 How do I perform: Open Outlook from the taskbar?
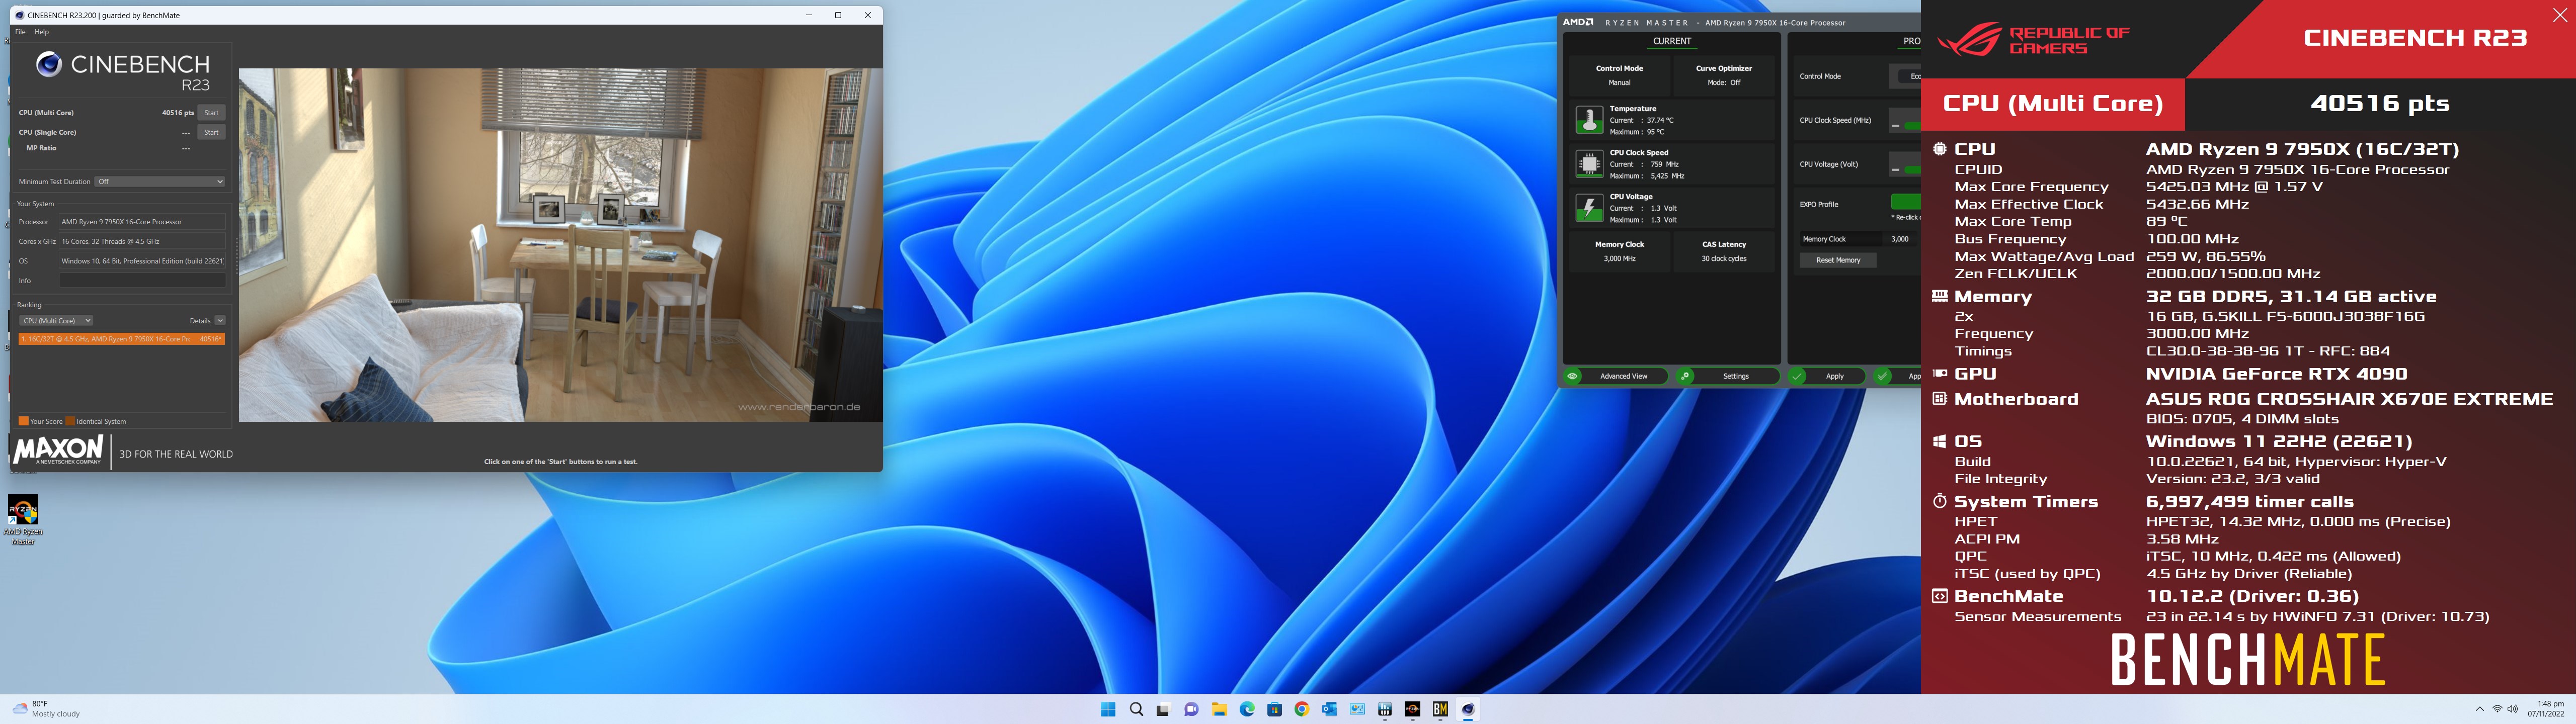[x=1329, y=709]
